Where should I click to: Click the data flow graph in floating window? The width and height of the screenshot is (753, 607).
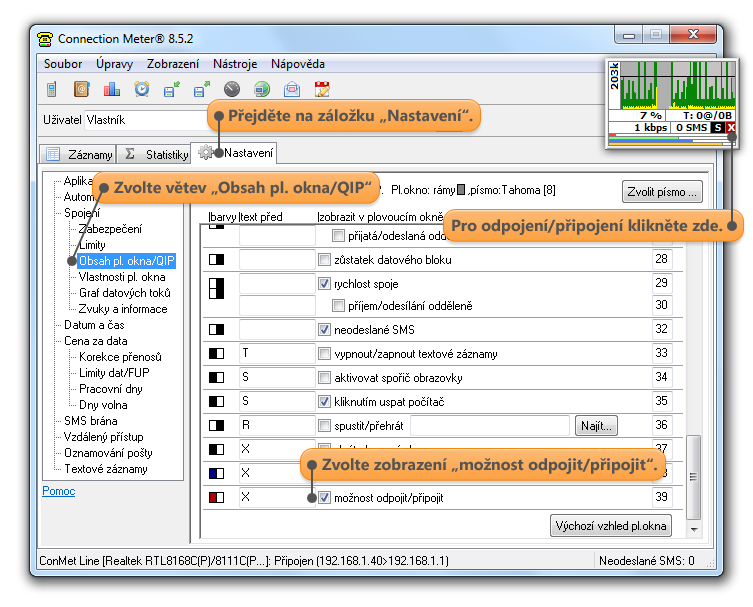(678, 85)
